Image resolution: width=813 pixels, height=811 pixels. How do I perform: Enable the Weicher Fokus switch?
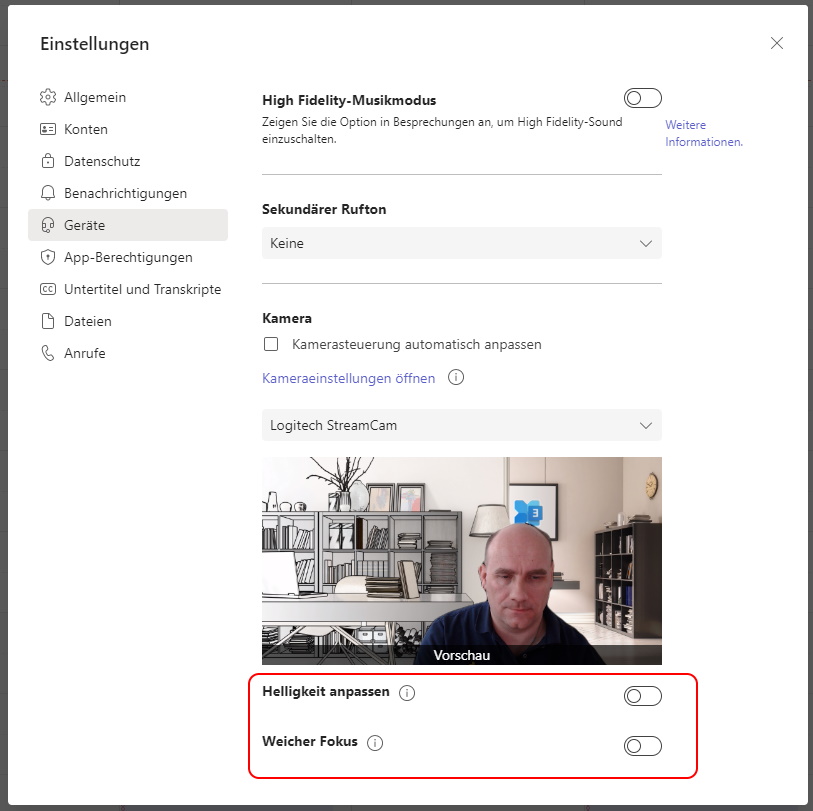click(x=643, y=746)
